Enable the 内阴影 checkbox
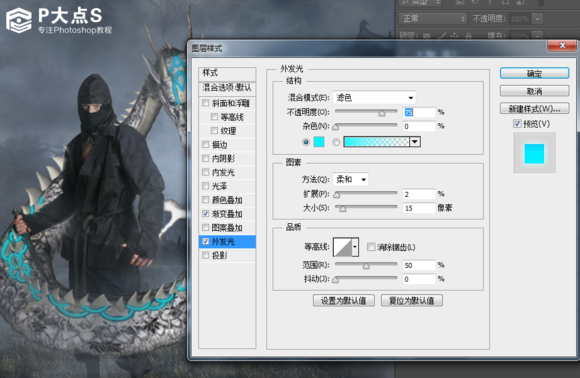580x378 pixels. (206, 158)
